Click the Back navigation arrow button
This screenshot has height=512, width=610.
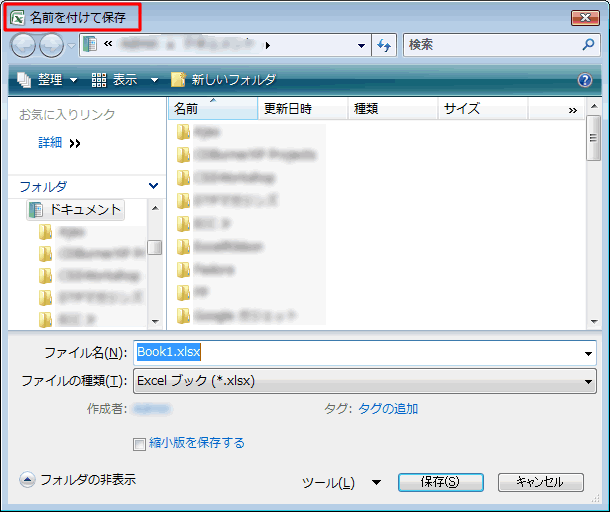coord(23,46)
